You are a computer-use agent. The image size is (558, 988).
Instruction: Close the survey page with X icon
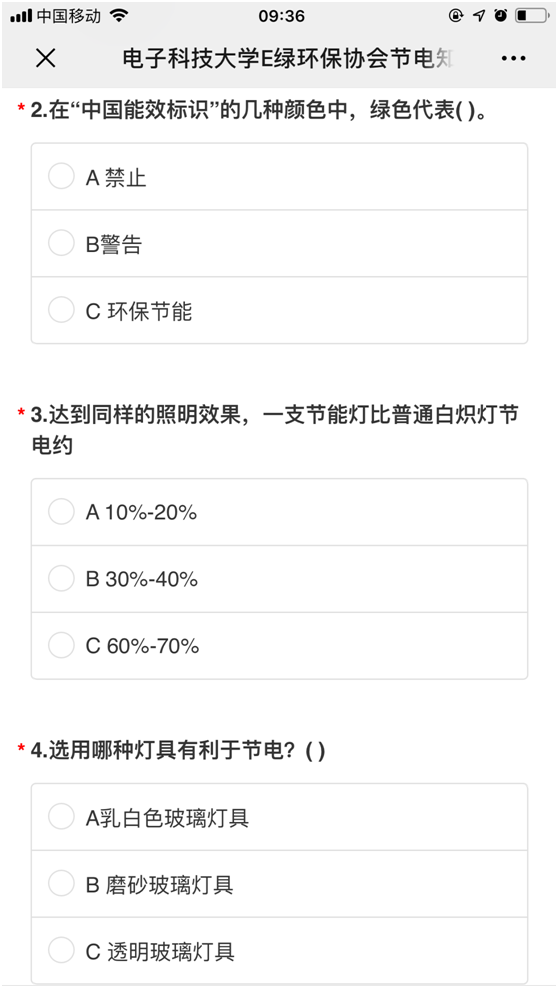[45, 59]
